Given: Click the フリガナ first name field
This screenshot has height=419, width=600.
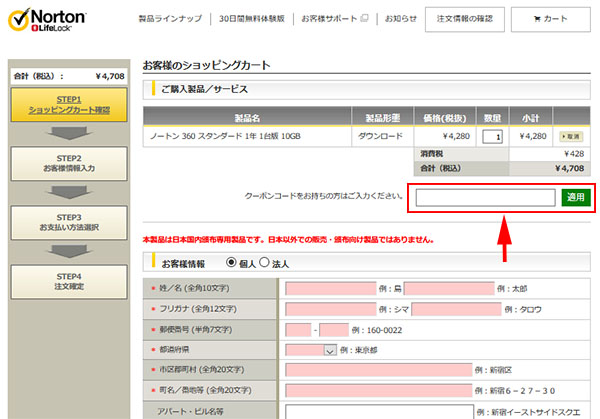Looking at the screenshot, I should (457, 309).
